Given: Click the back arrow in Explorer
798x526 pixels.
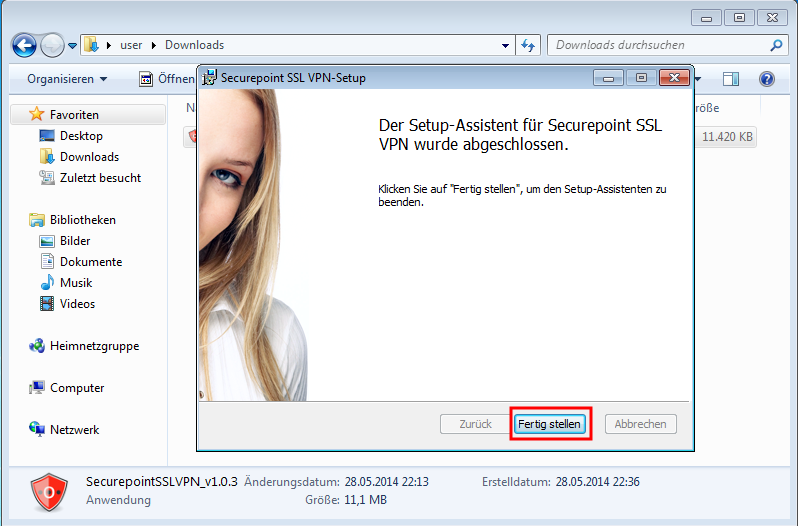Looking at the screenshot, I should coord(24,45).
